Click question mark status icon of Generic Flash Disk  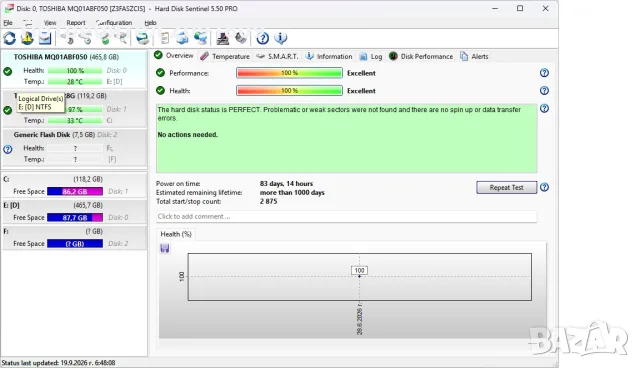pyautogui.click(x=8, y=149)
